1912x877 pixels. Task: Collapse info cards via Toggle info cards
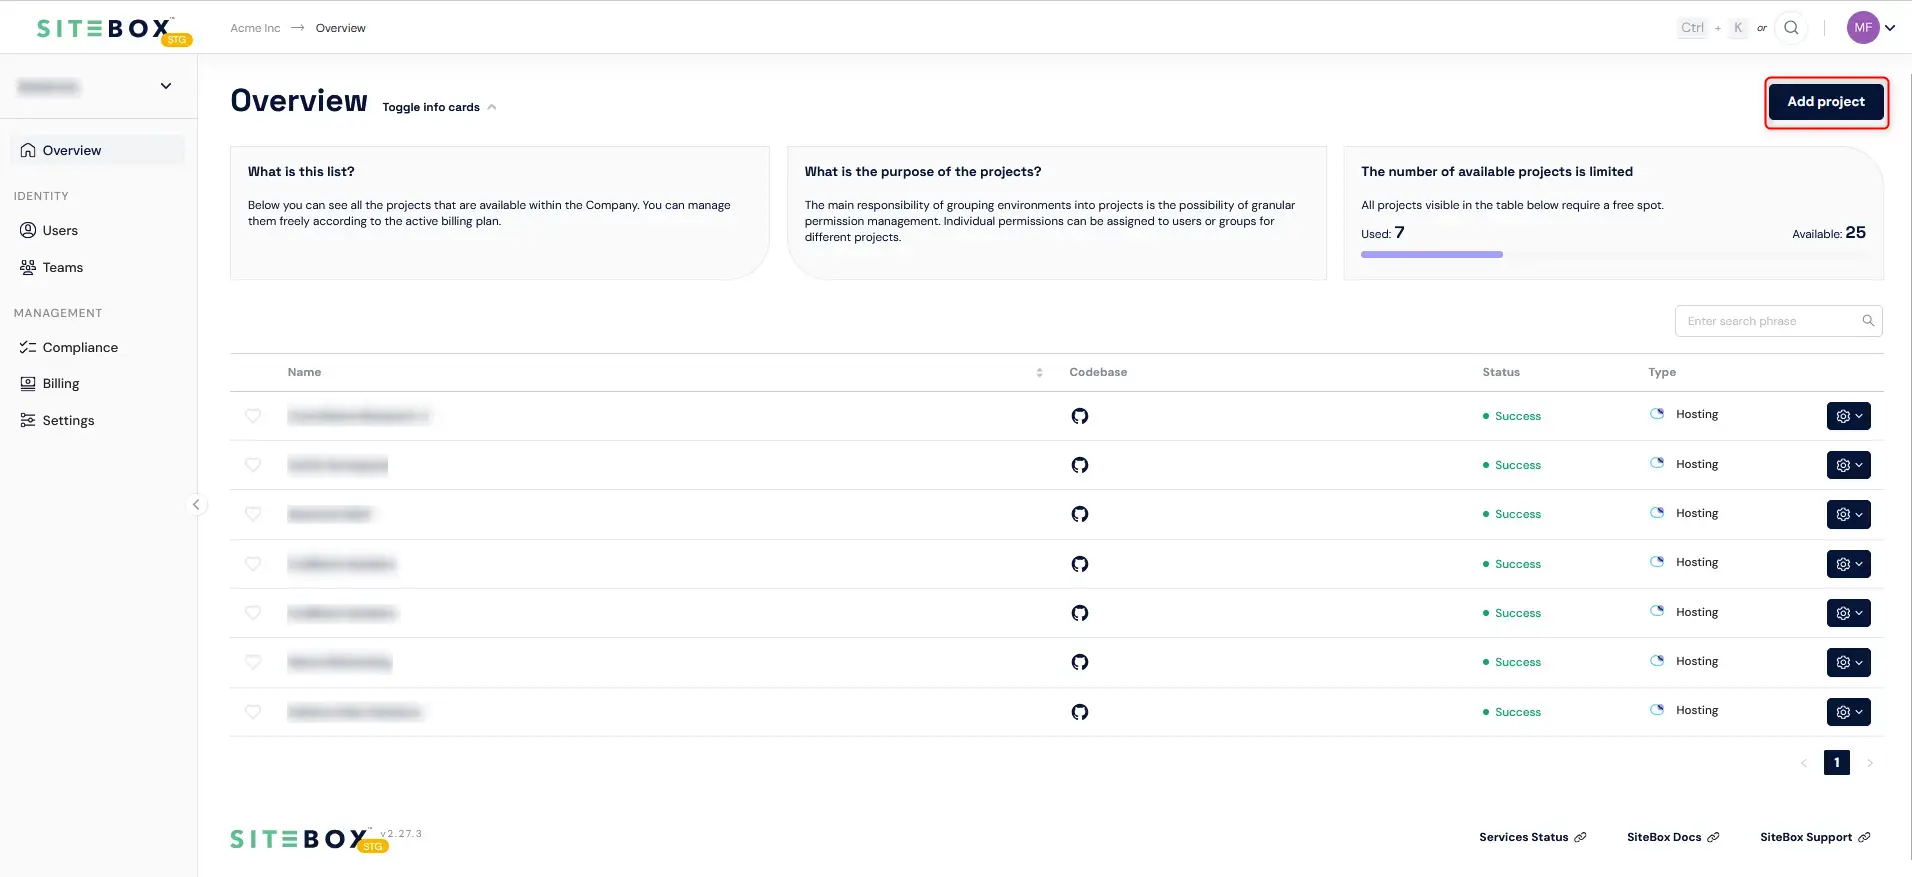coord(439,107)
